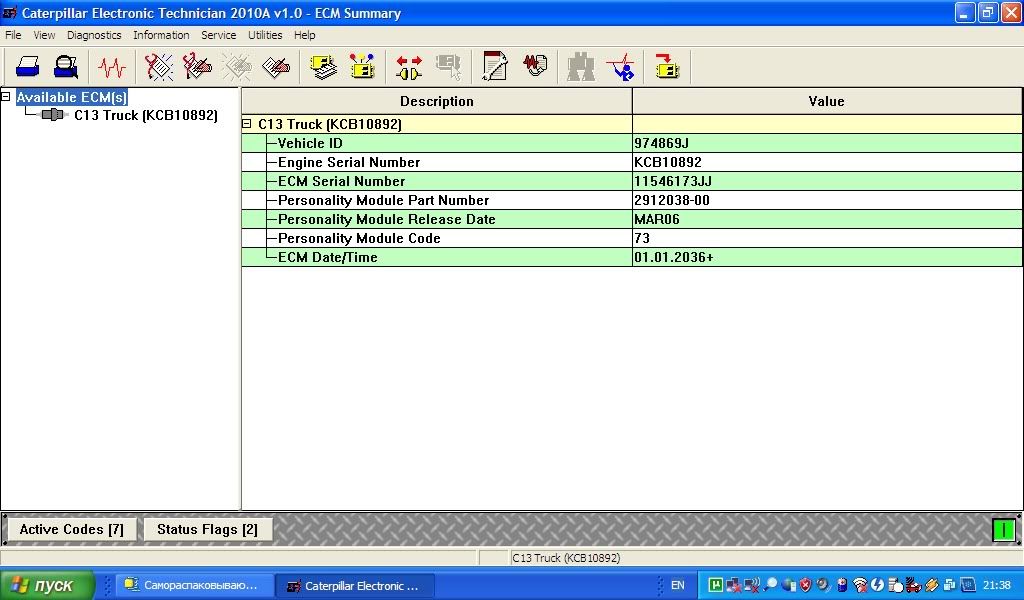Open Active Diagnostic Codes stethoscope icon
Image resolution: width=1024 pixels, height=600 pixels.
click(159, 67)
